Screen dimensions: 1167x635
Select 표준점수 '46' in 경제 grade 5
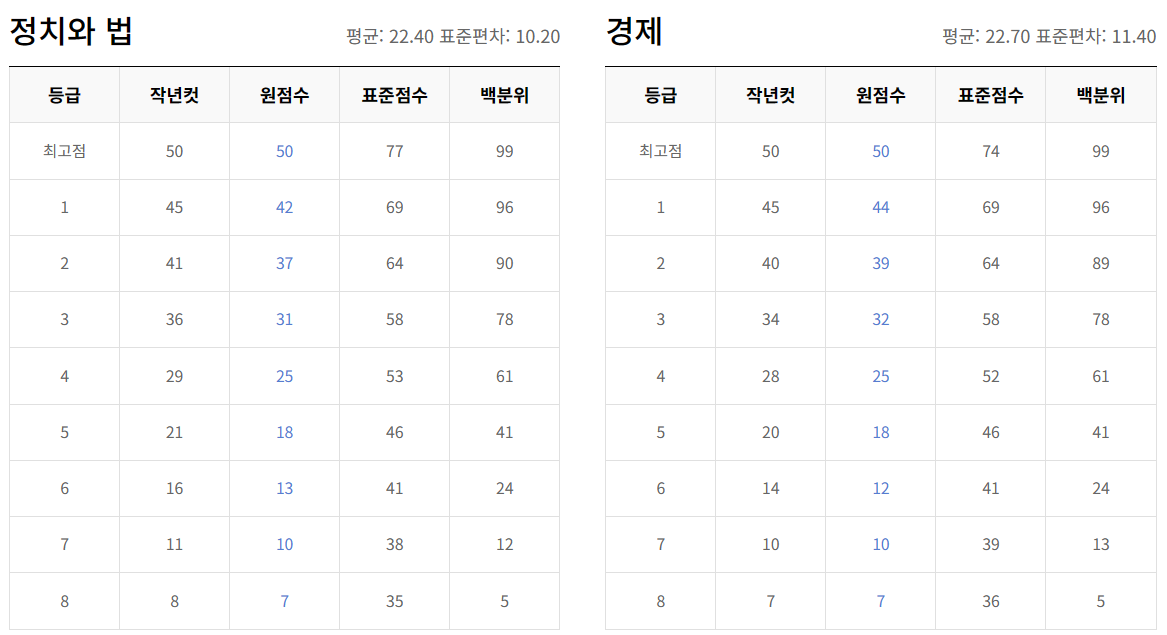991,433
